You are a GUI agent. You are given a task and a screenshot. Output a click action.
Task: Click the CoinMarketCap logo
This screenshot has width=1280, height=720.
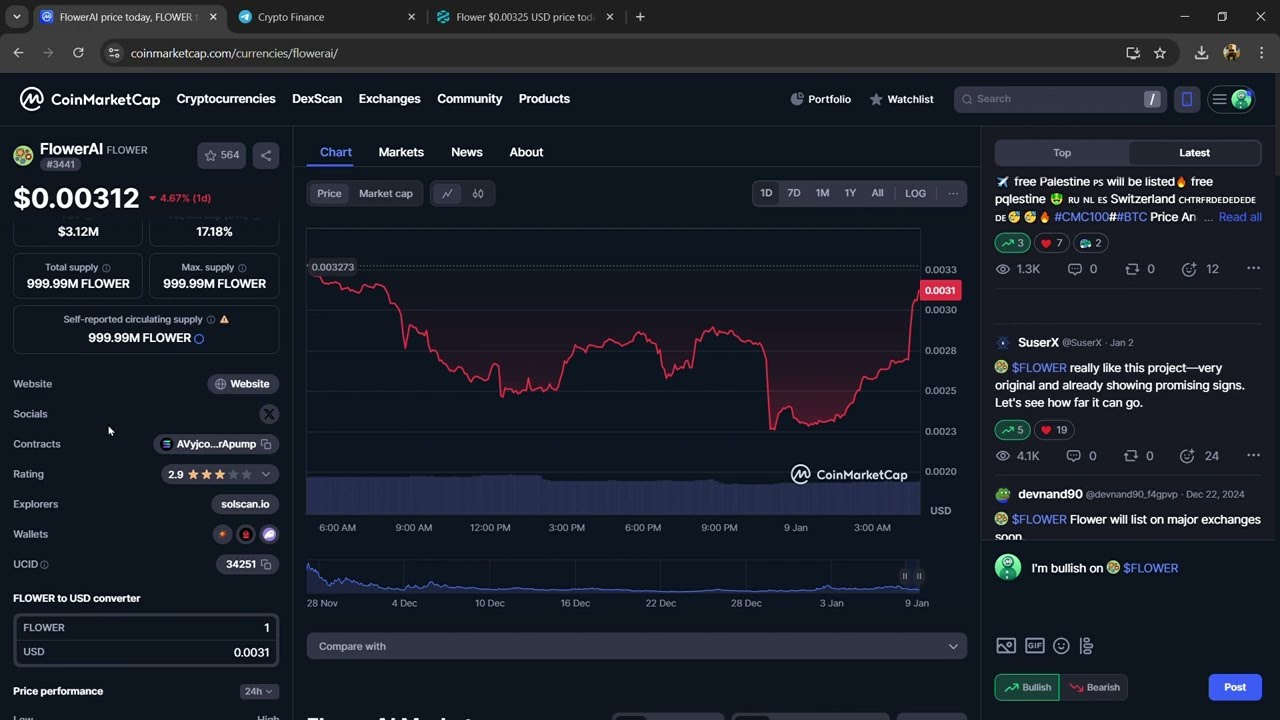(90, 99)
